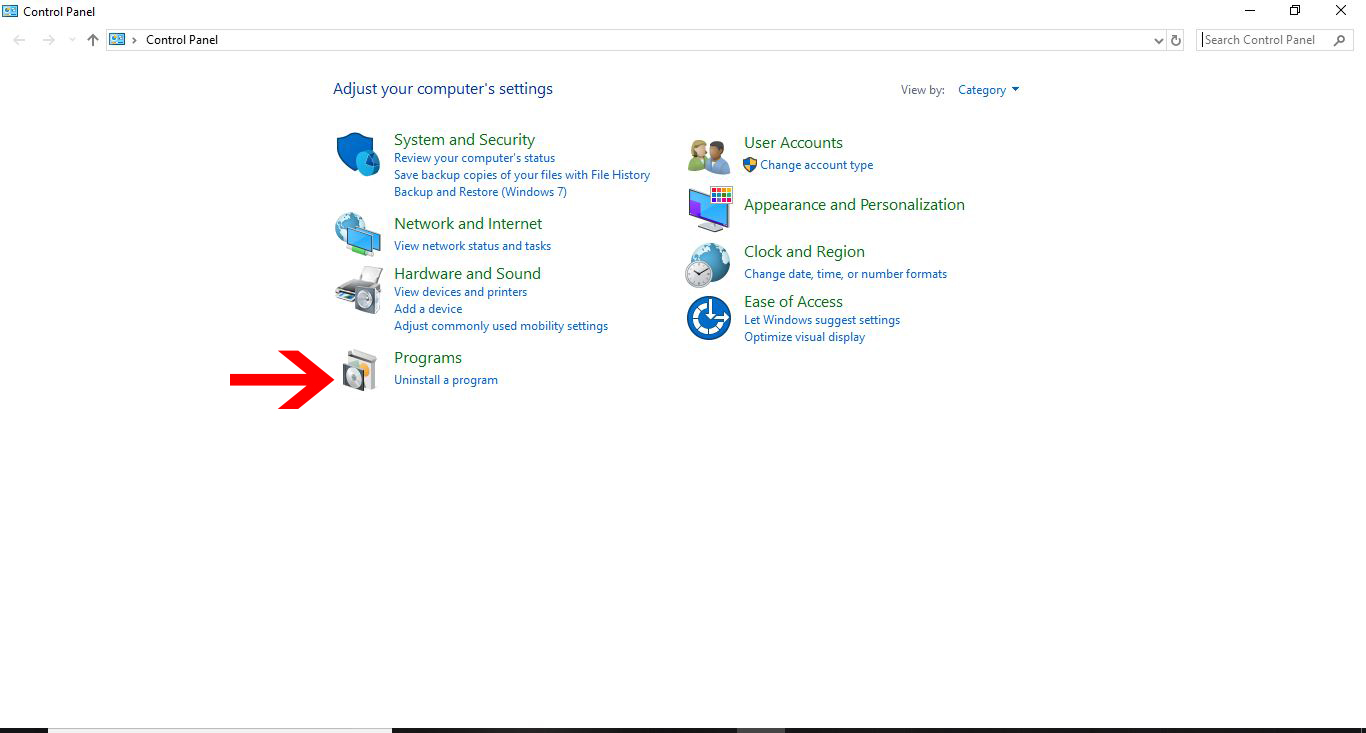Open Clock and Region heading
1366x733 pixels.
pyautogui.click(x=804, y=252)
